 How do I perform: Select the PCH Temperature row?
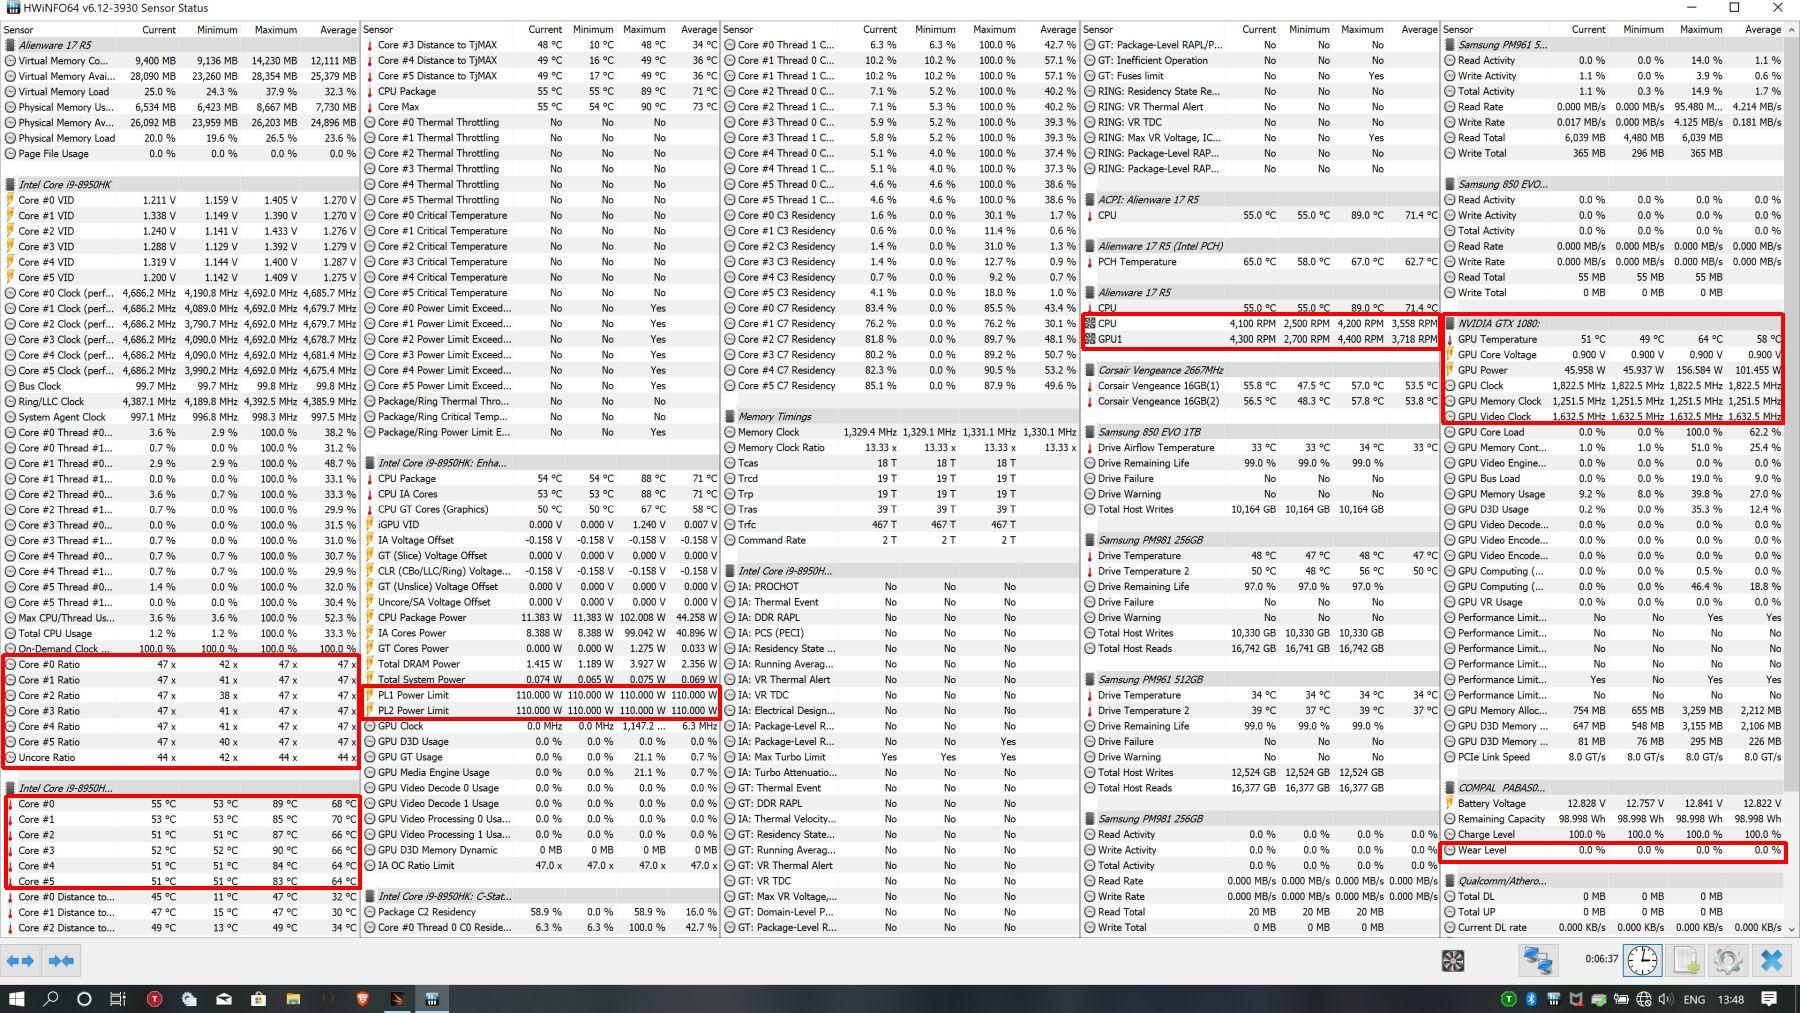click(x=1260, y=261)
